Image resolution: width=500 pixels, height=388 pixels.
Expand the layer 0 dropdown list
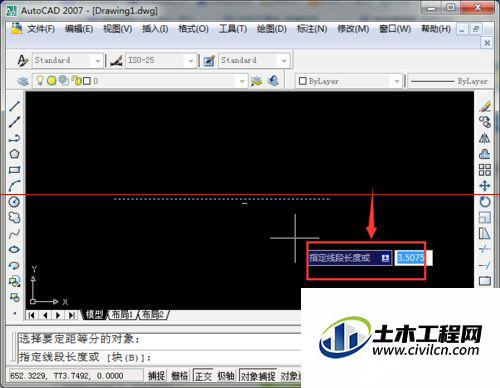pos(242,81)
